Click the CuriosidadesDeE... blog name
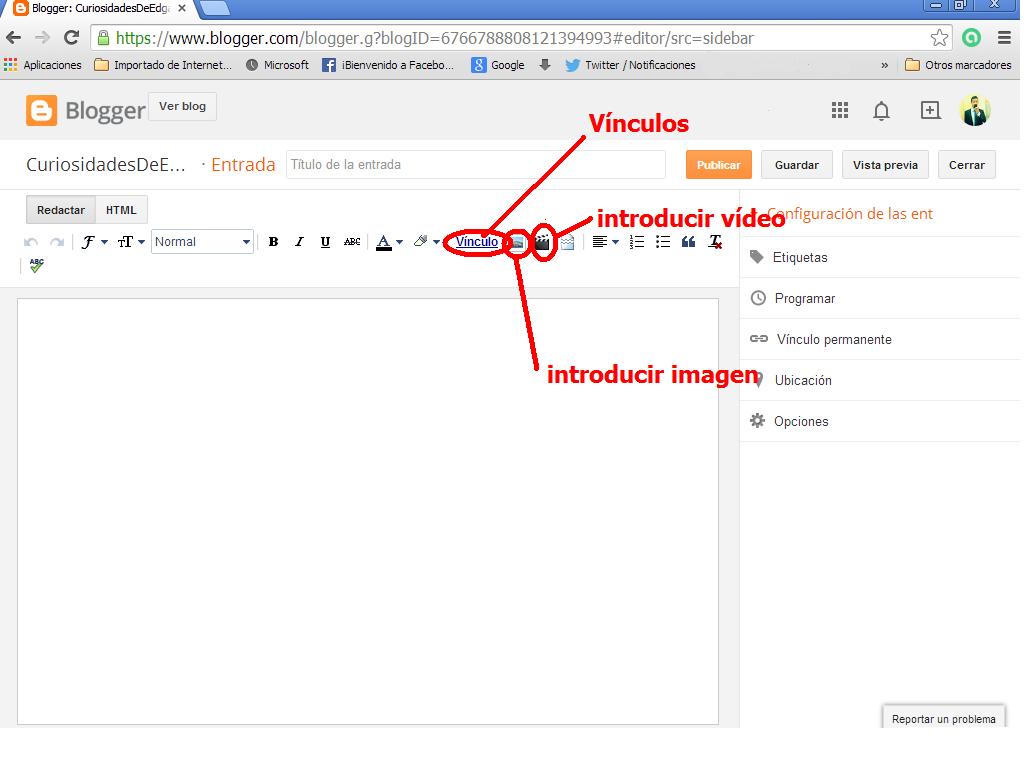This screenshot has width=1024, height=768. [105, 165]
